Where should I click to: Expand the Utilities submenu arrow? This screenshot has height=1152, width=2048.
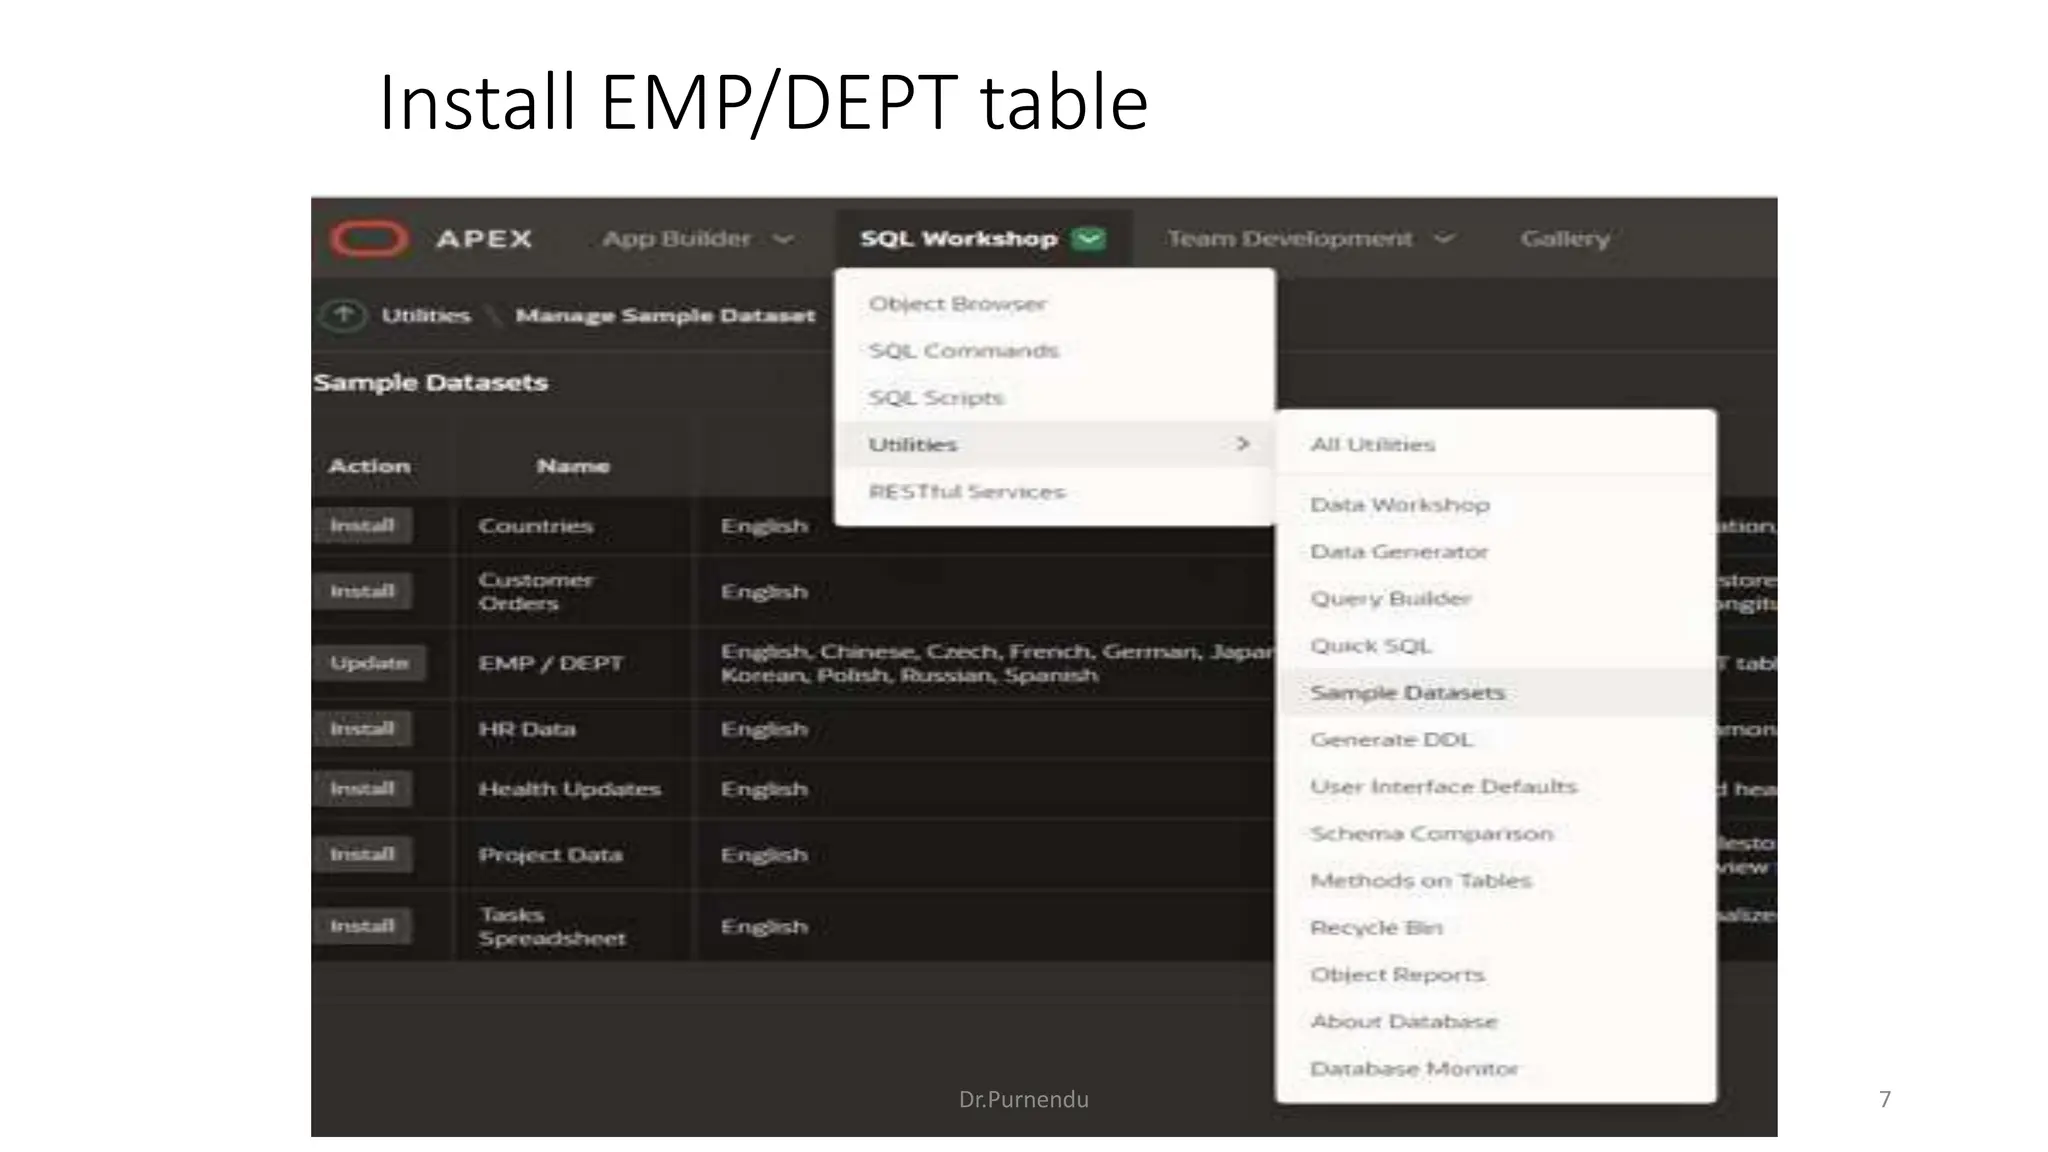coord(1243,443)
